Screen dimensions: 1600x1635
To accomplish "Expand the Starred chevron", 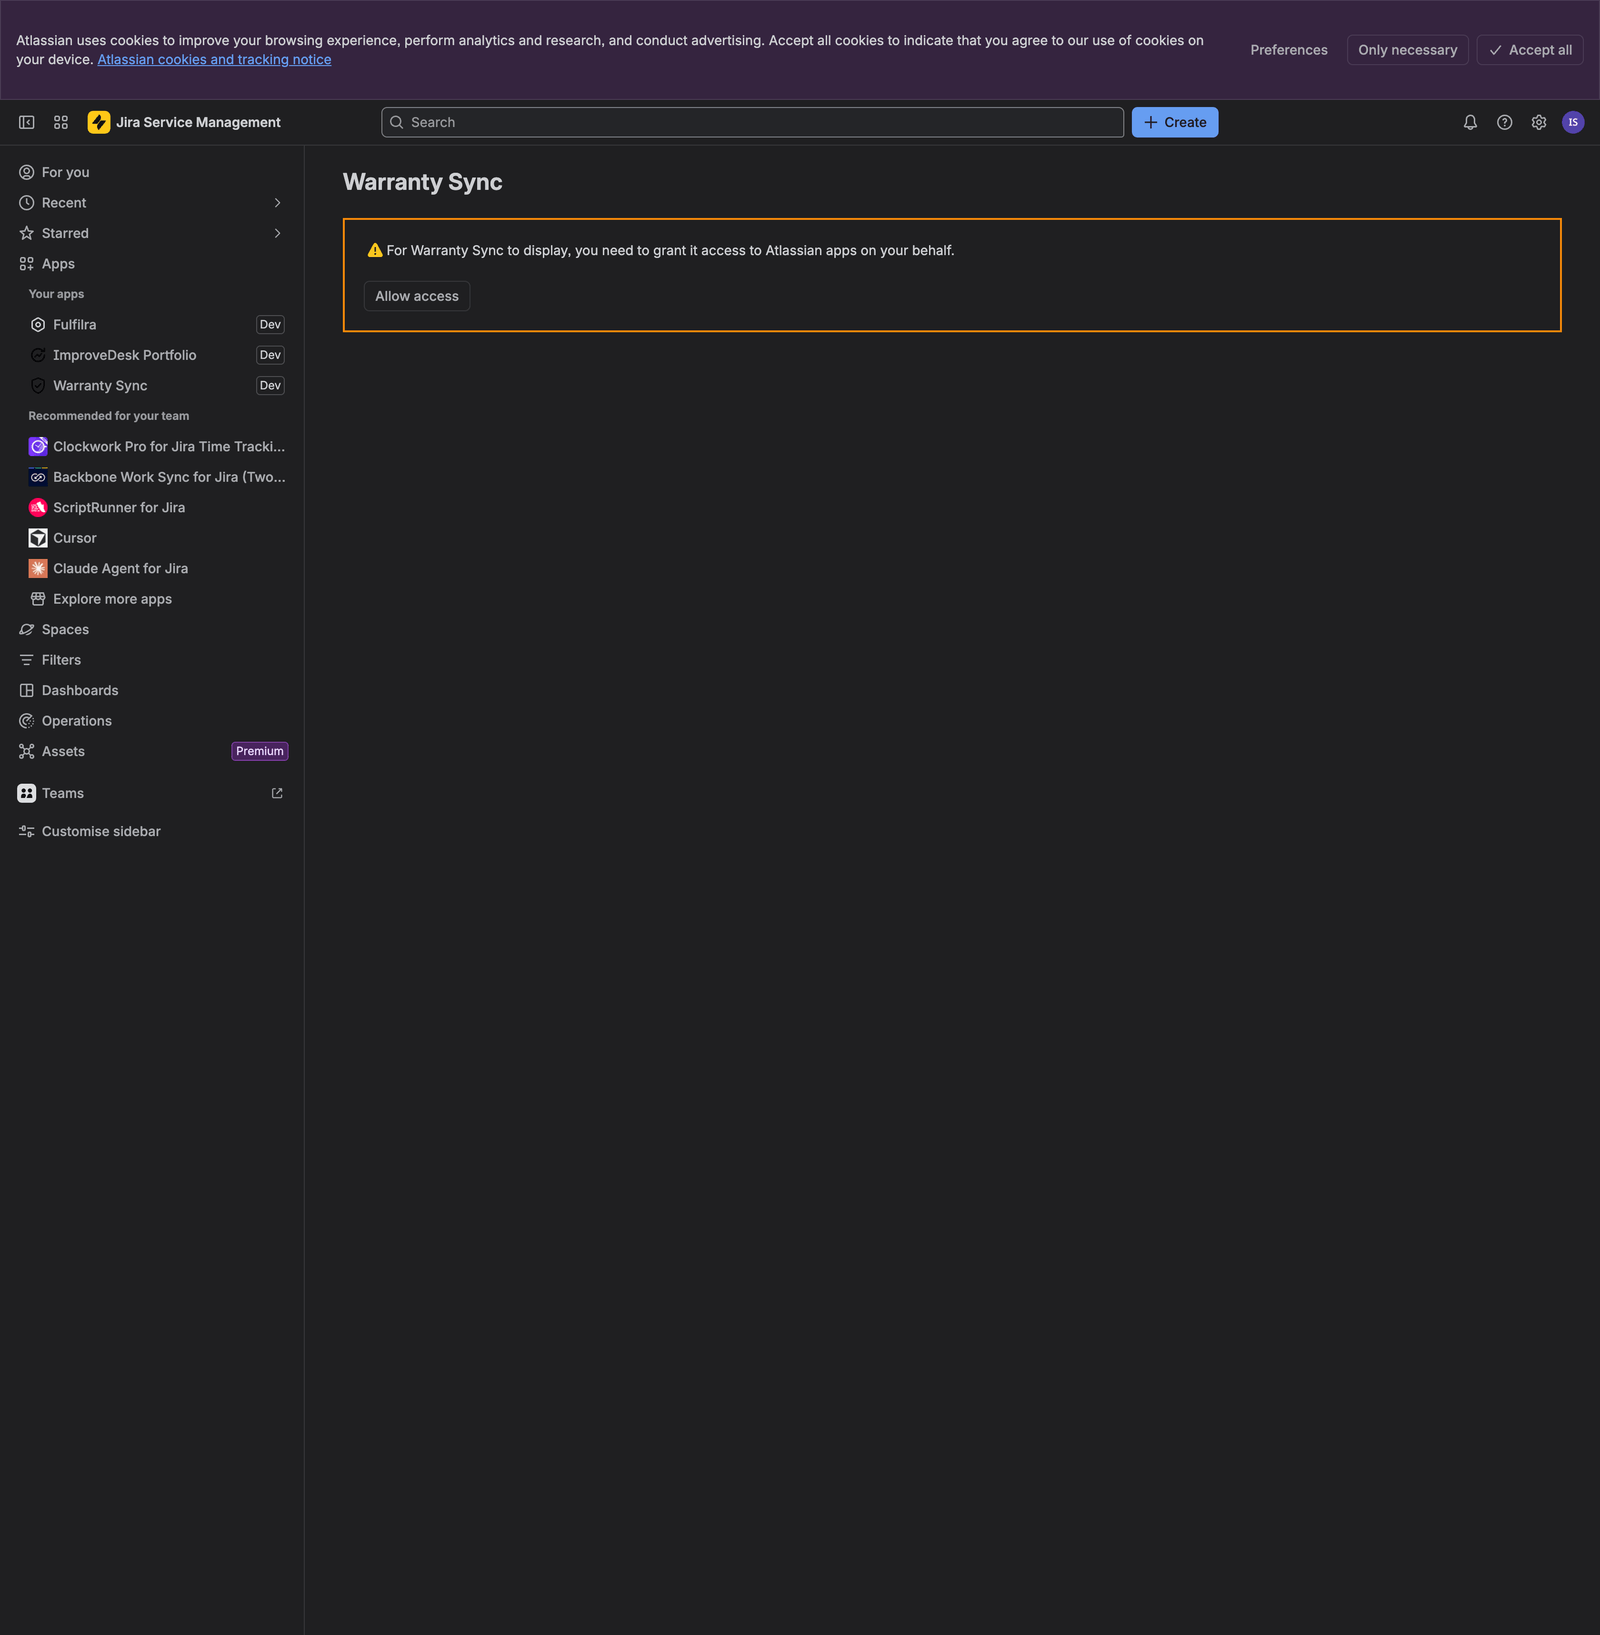I will point(277,233).
